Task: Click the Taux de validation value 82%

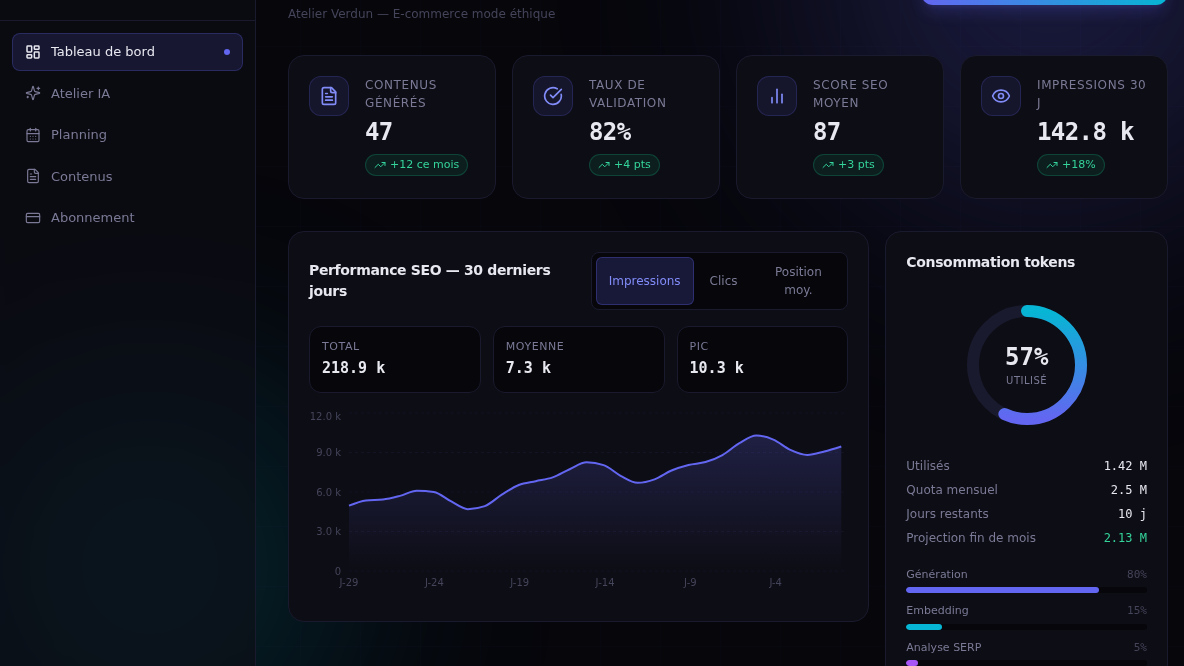Action: click(x=610, y=132)
